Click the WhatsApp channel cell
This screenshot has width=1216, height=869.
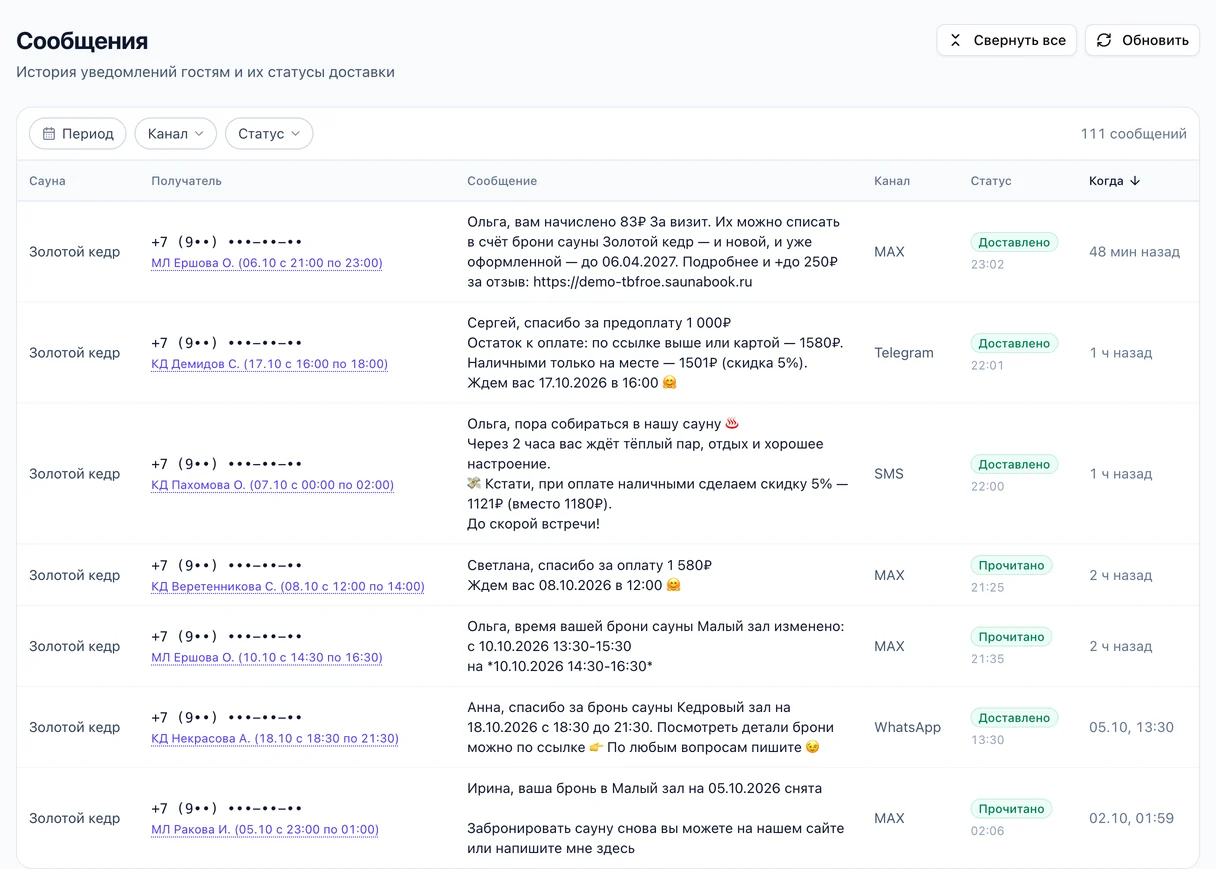pyautogui.click(x=908, y=727)
